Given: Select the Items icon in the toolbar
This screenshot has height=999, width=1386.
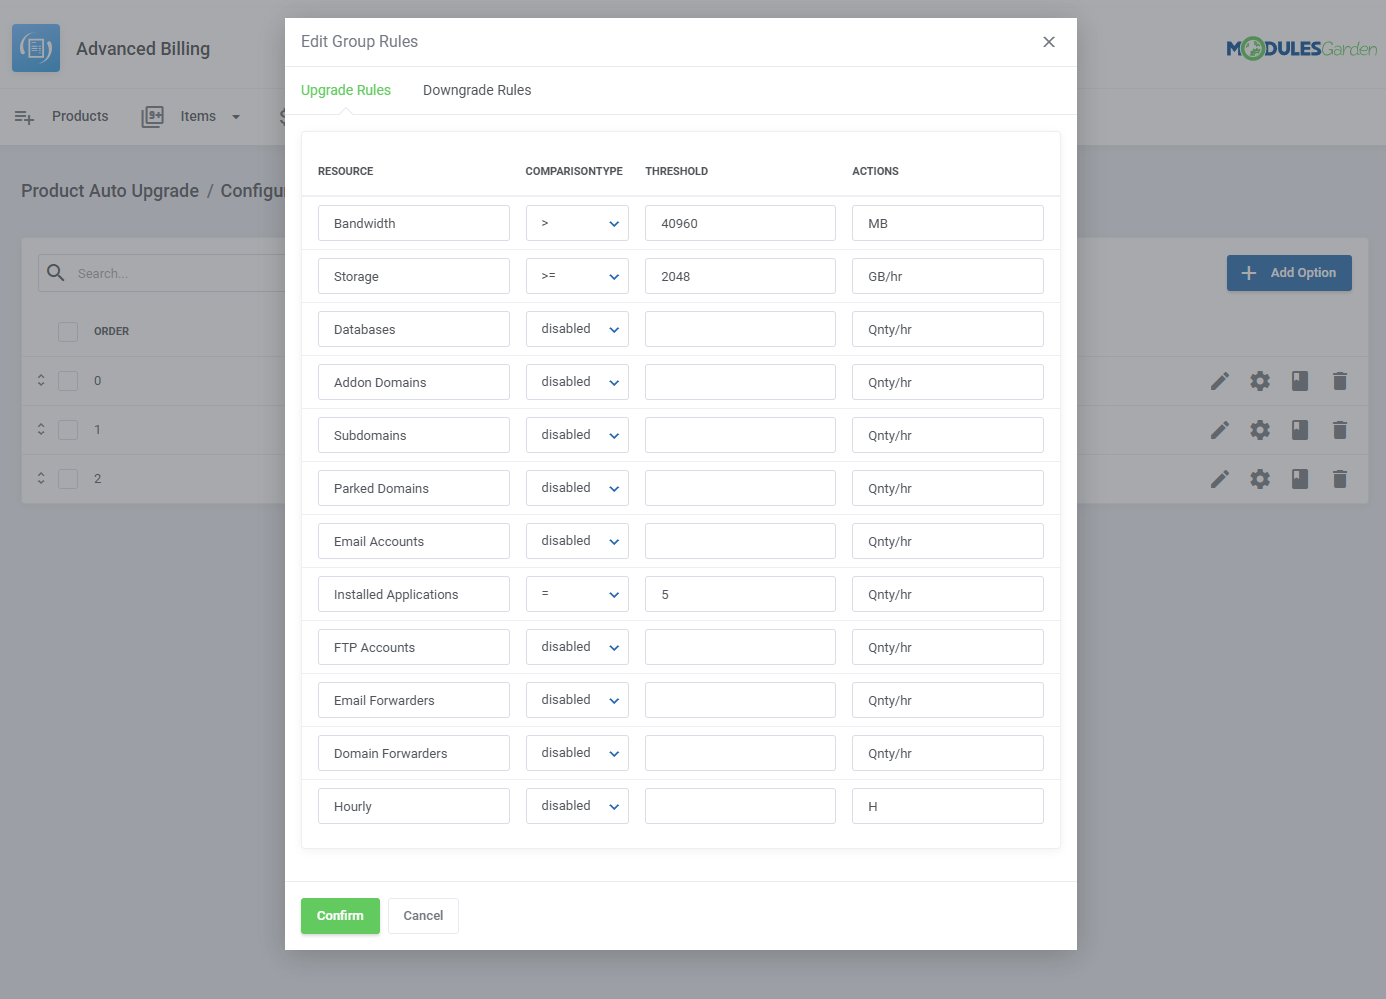Looking at the screenshot, I should pyautogui.click(x=152, y=116).
